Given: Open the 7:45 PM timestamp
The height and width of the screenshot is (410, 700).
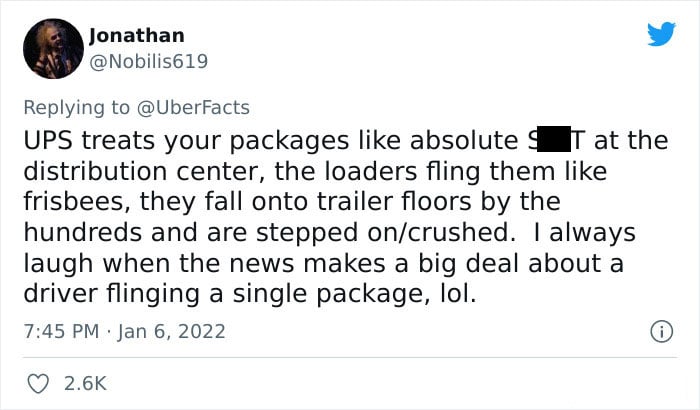Looking at the screenshot, I should point(61,331).
